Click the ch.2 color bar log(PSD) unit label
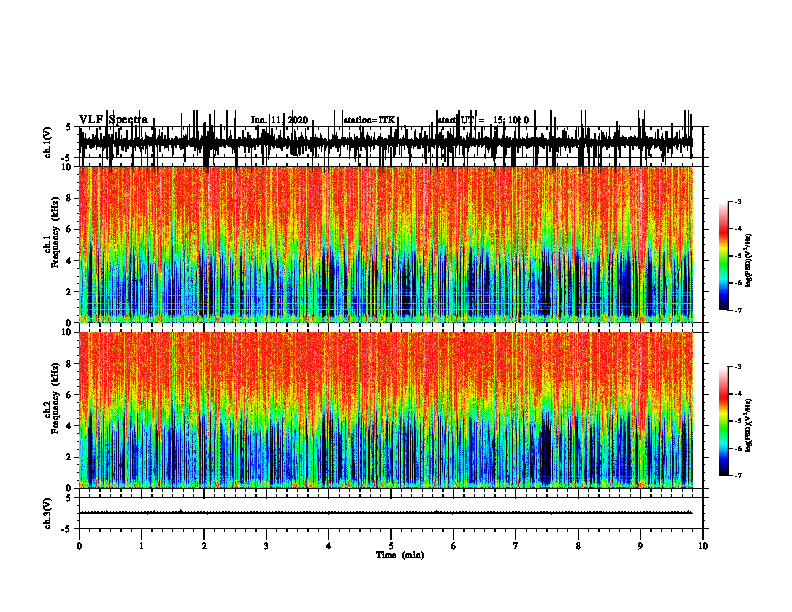The image size is (792, 612). (x=749, y=426)
